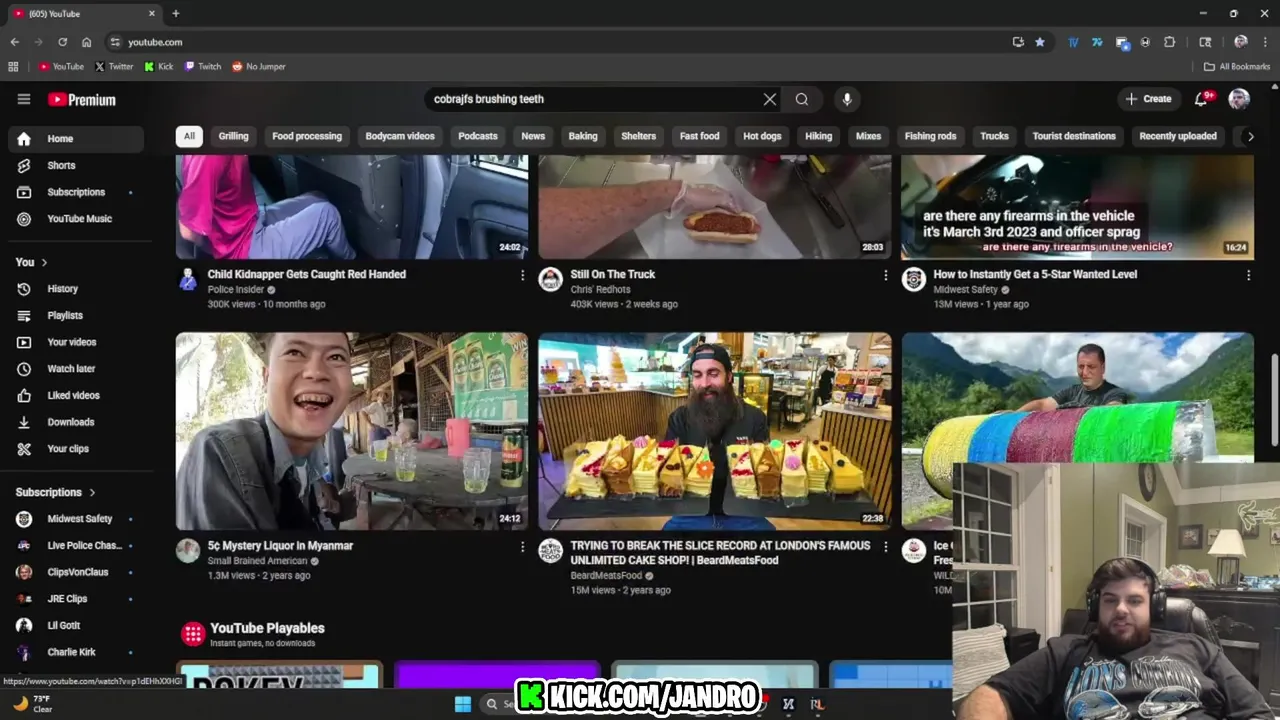
Task: Open options for Still On The Truck video
Action: pyautogui.click(x=885, y=275)
